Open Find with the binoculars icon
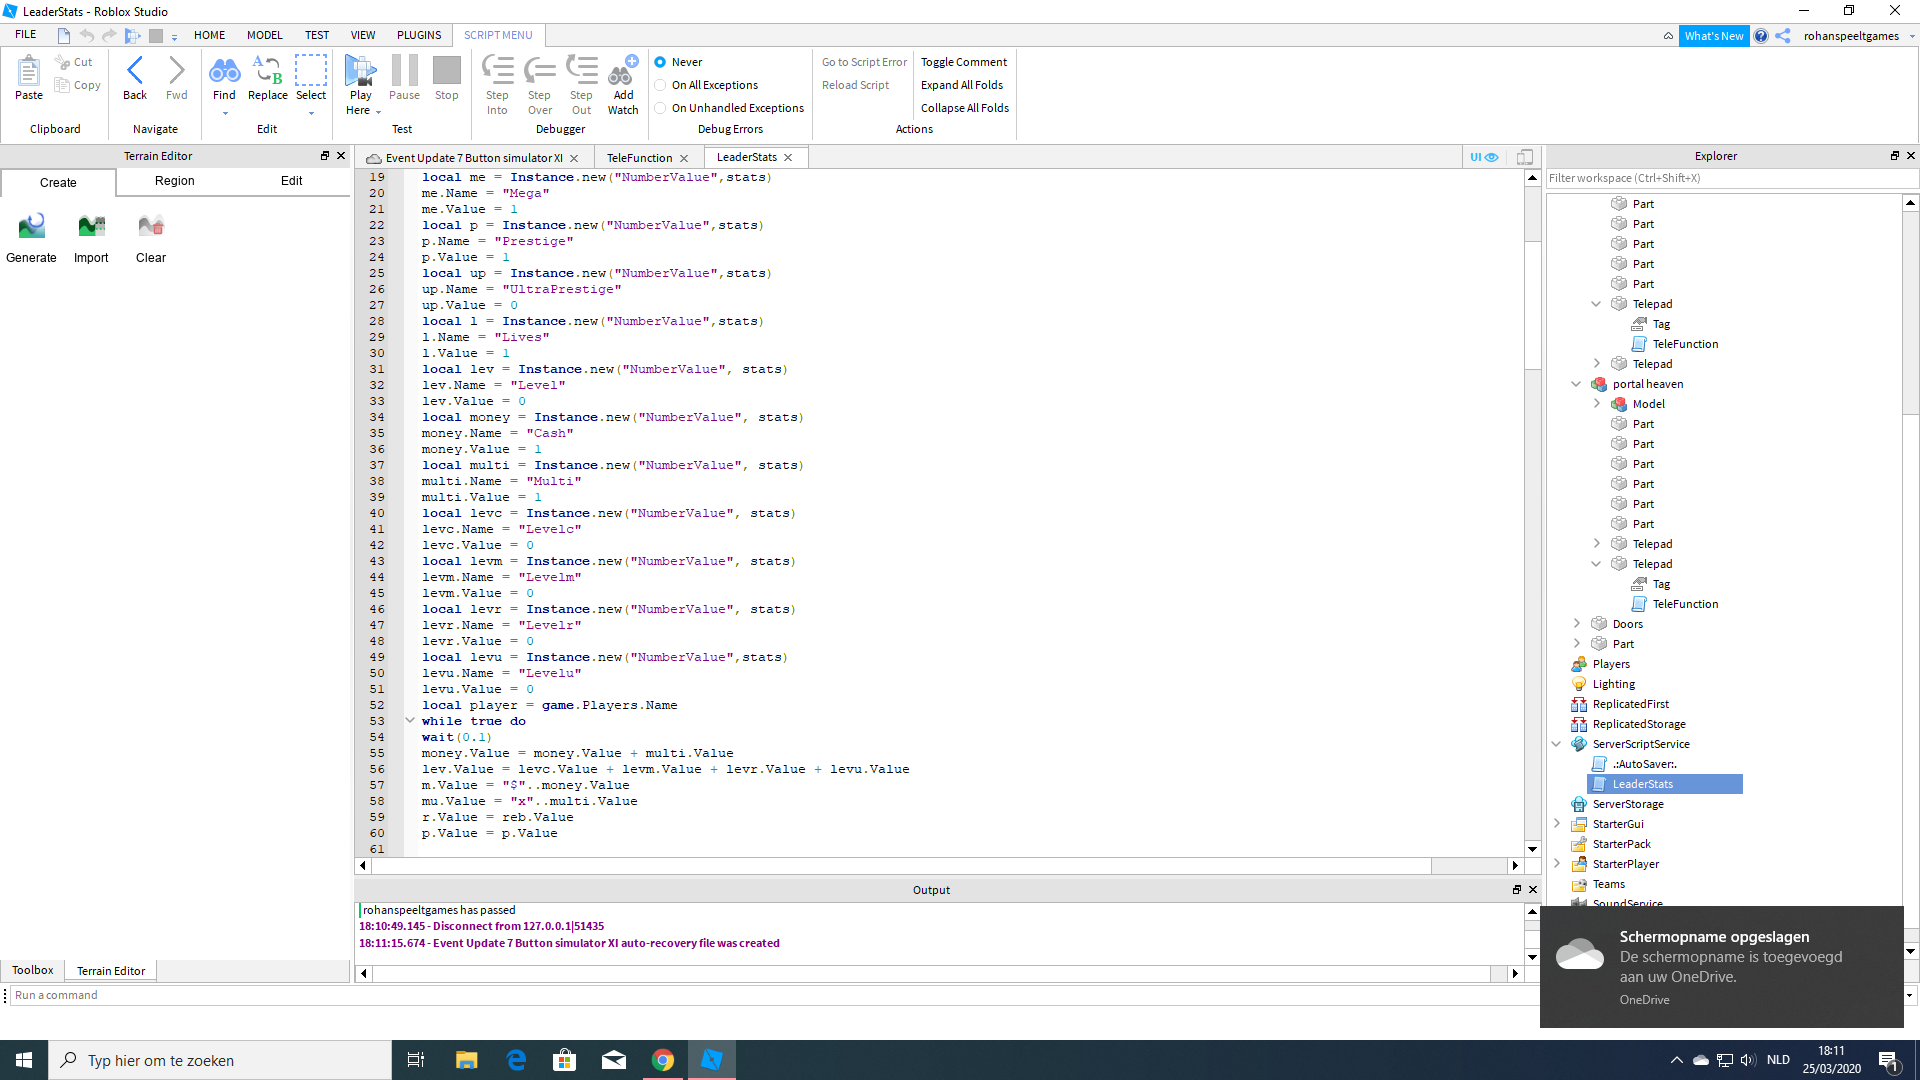The image size is (1920, 1080). (x=224, y=70)
